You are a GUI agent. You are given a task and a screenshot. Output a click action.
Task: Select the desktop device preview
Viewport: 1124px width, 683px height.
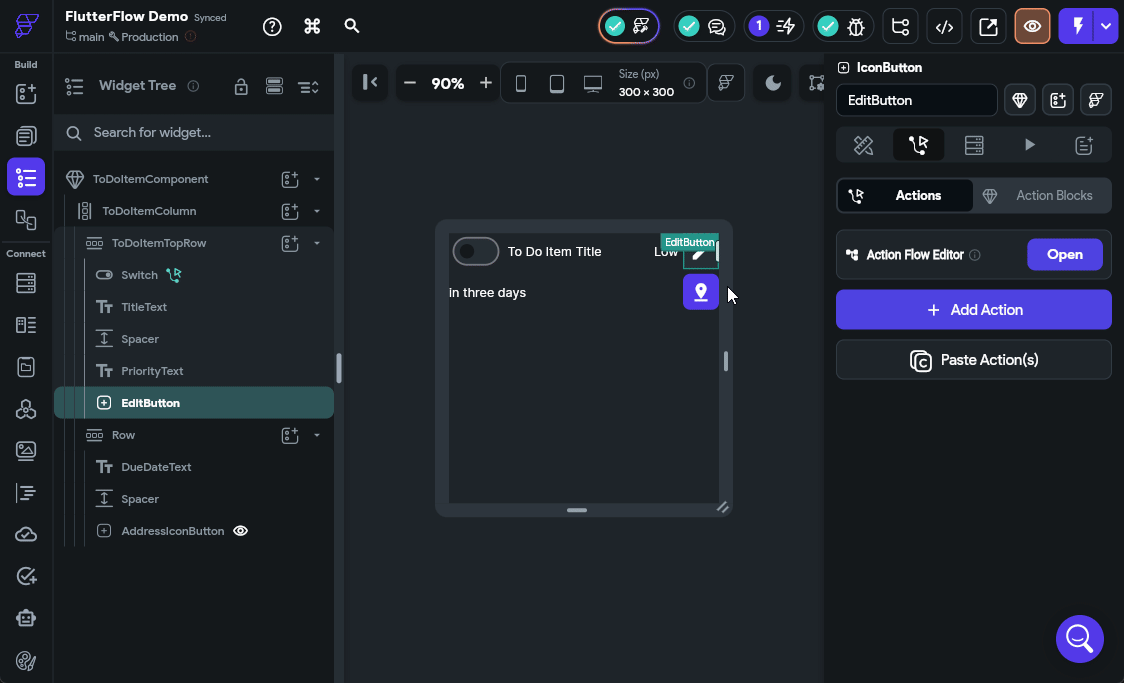pyautogui.click(x=593, y=84)
